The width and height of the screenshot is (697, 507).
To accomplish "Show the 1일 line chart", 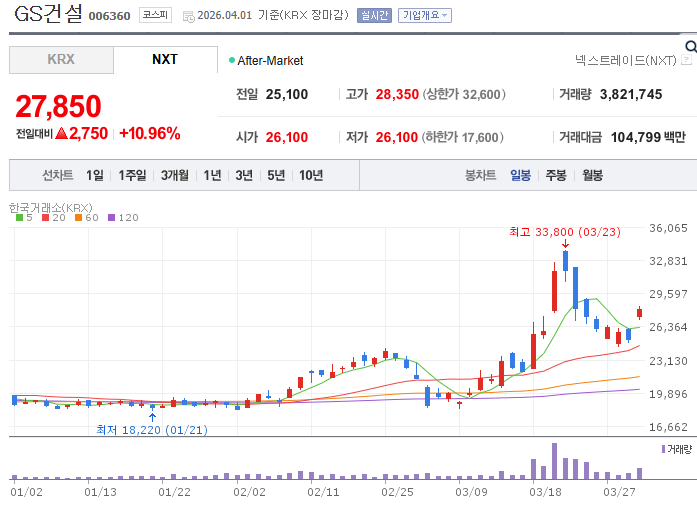I will 95,176.
